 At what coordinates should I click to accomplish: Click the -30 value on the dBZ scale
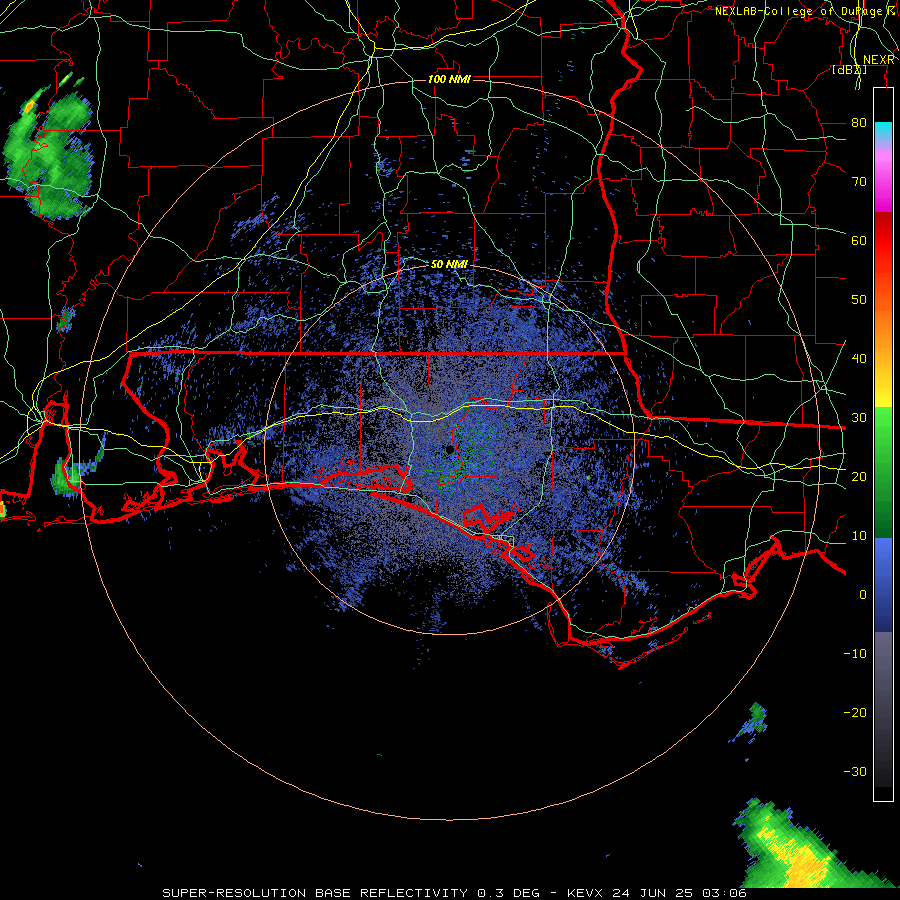(855, 771)
